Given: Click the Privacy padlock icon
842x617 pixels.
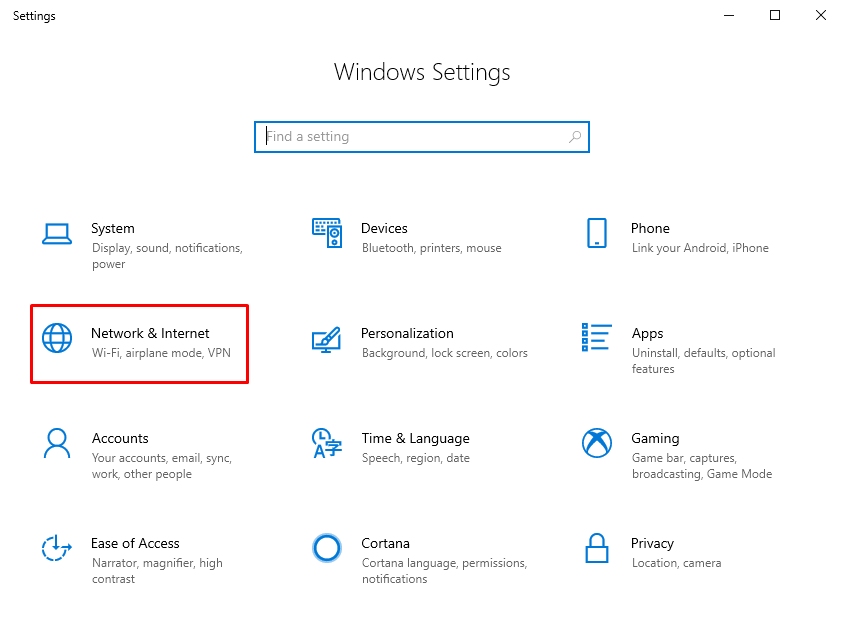Looking at the screenshot, I should coord(597,548).
